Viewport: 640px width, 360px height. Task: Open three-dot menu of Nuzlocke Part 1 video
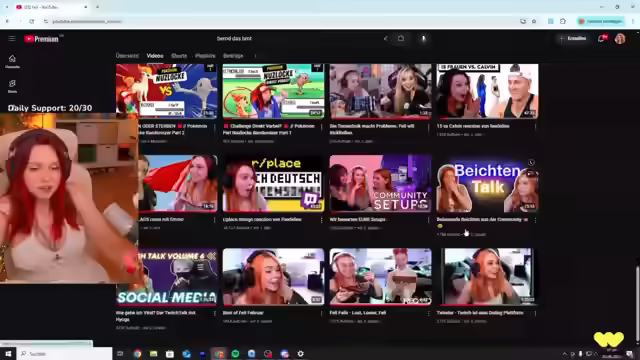point(322,127)
